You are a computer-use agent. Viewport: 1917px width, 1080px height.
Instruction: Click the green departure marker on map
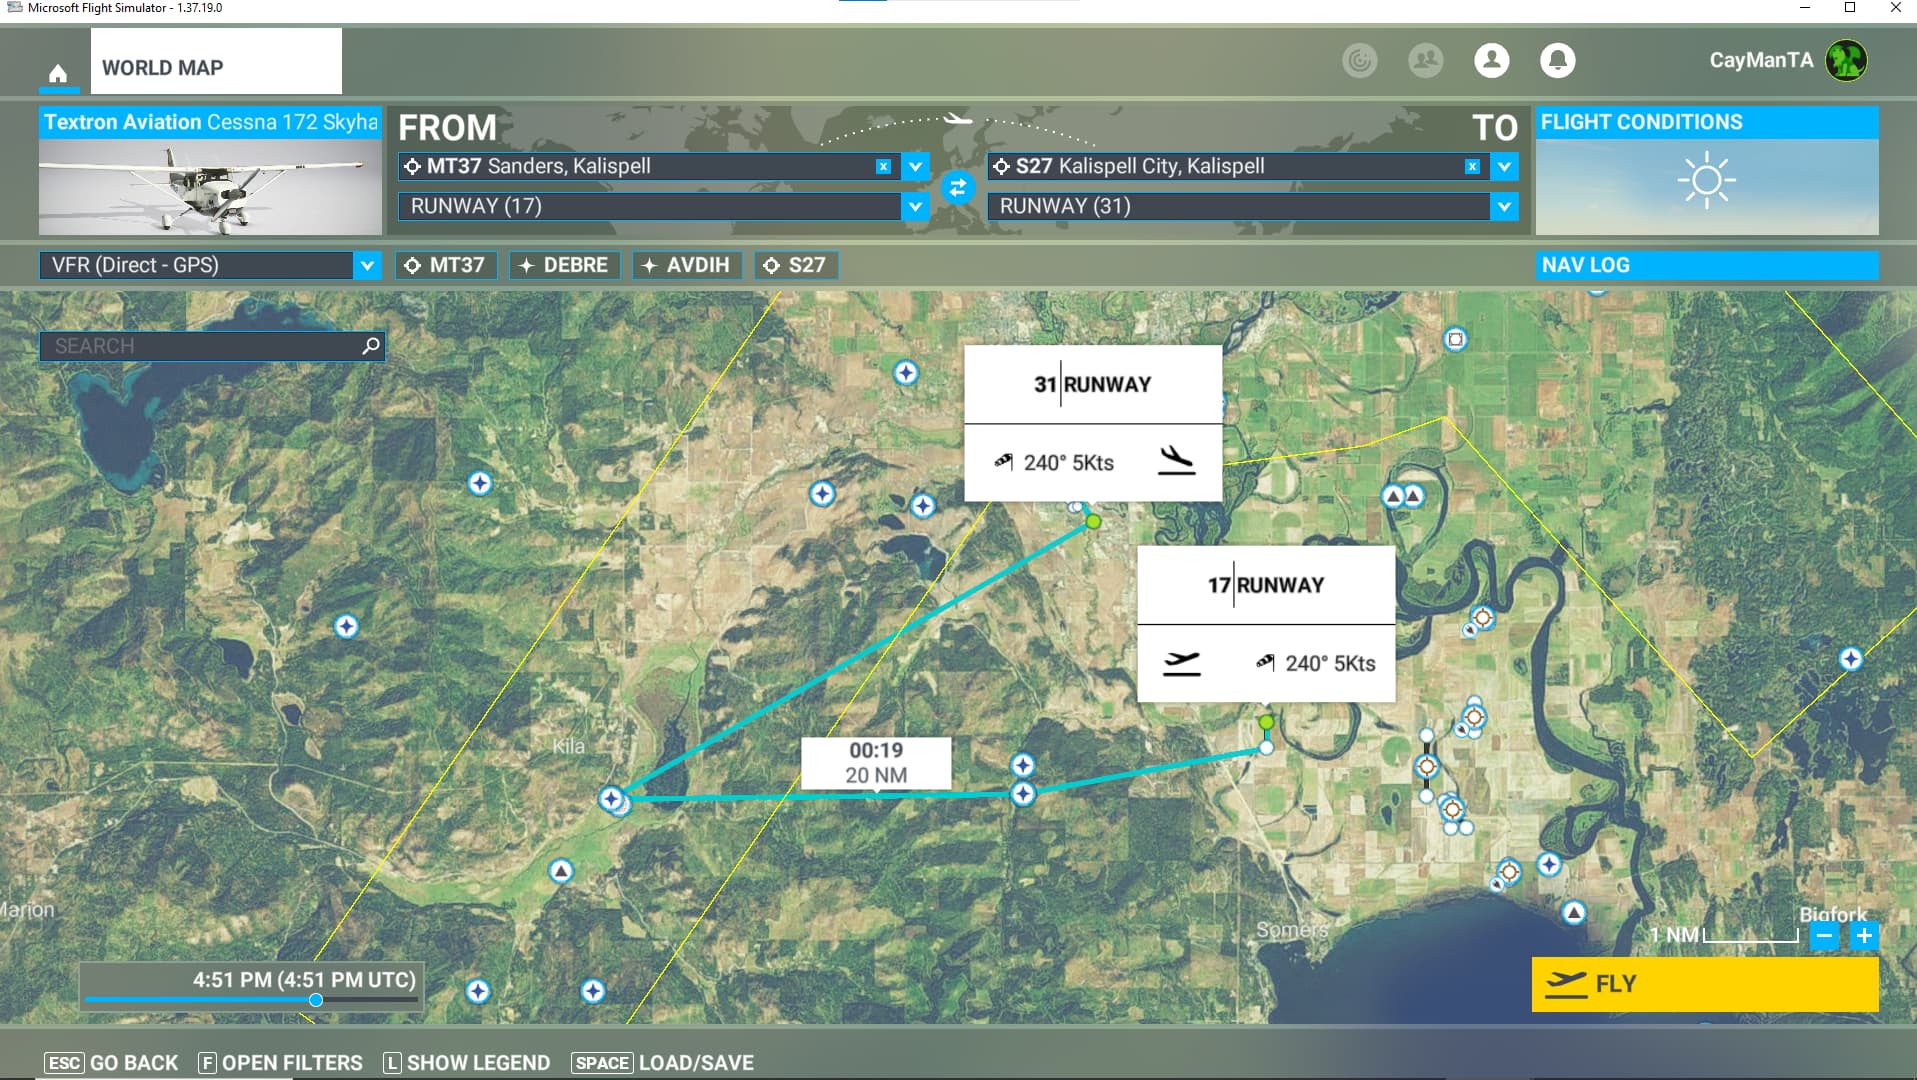click(x=1266, y=722)
